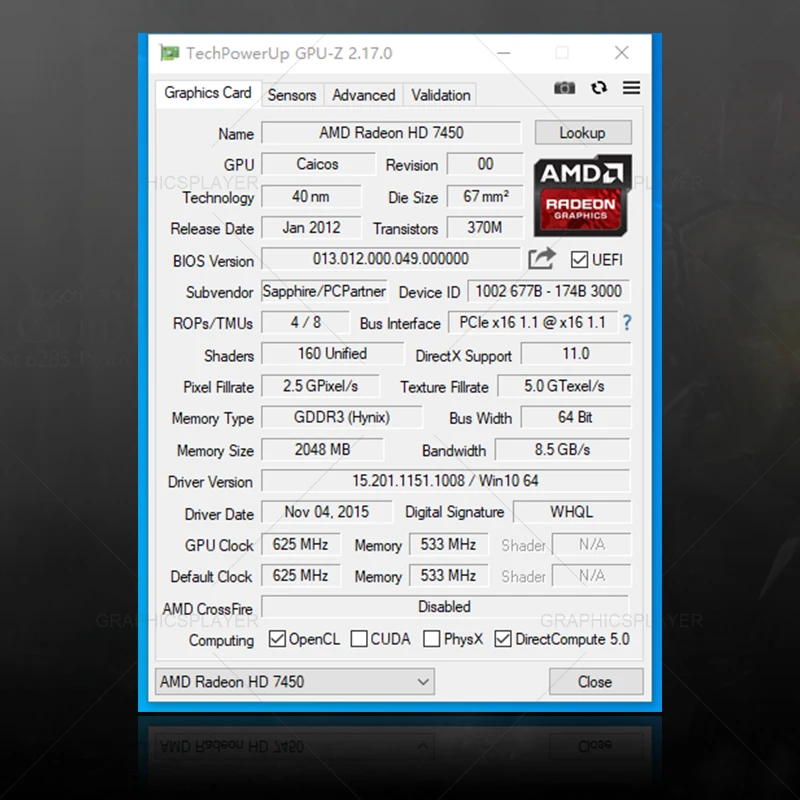Click the Bus Interface field PCIe x16 1.1
Viewport: 800px width, 800px height.
click(533, 322)
